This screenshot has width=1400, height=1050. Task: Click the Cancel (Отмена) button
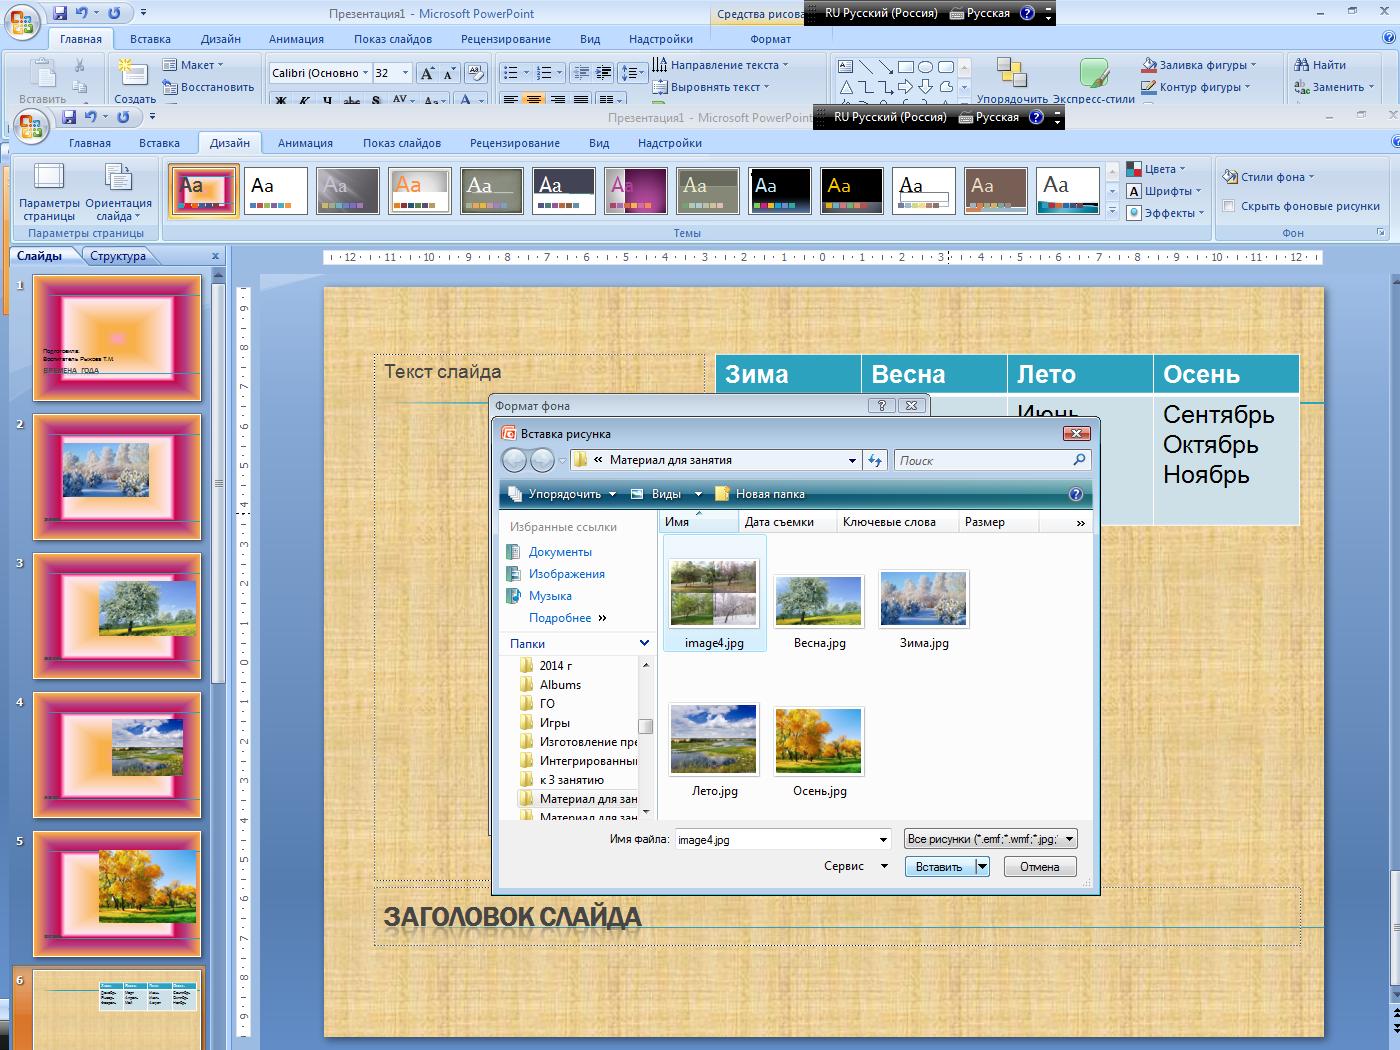[1039, 867]
